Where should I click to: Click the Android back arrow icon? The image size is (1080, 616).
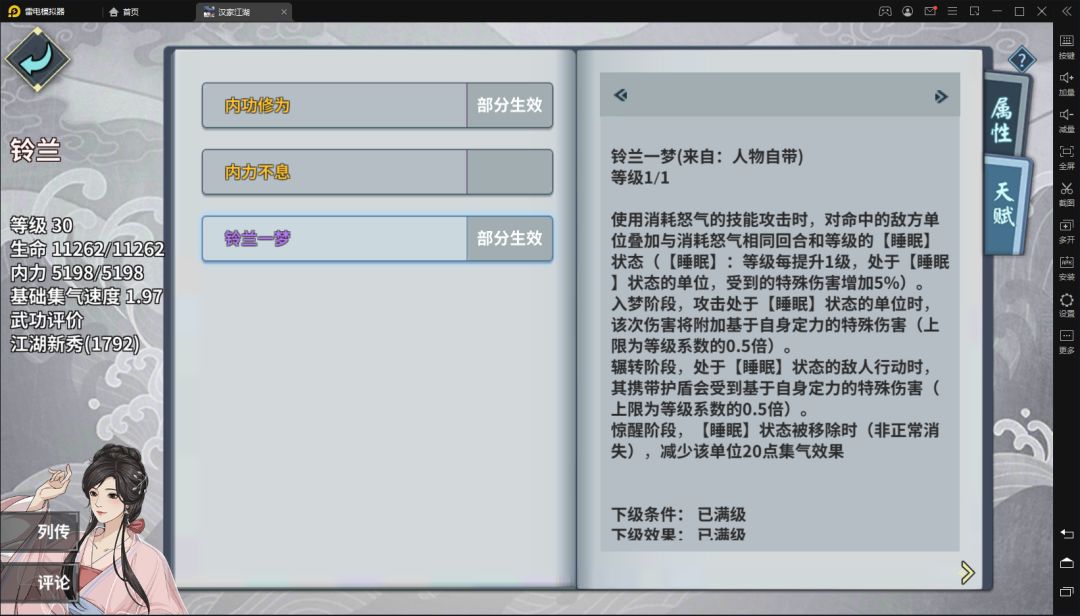click(1066, 534)
